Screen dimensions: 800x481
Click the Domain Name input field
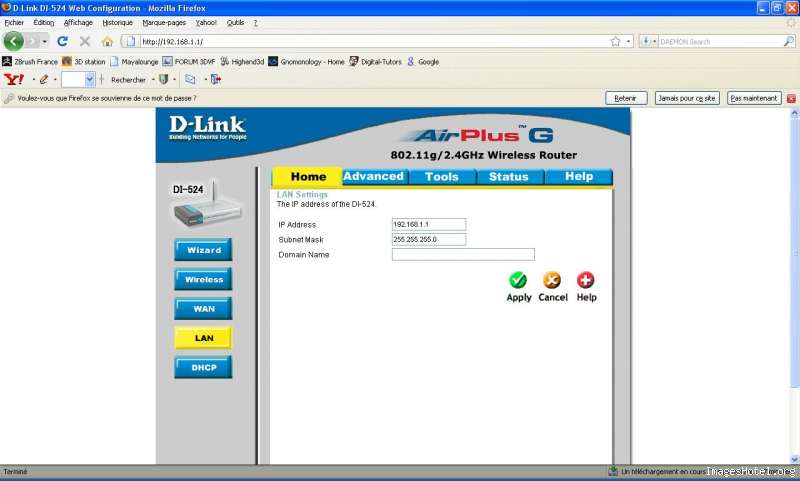[x=463, y=255]
